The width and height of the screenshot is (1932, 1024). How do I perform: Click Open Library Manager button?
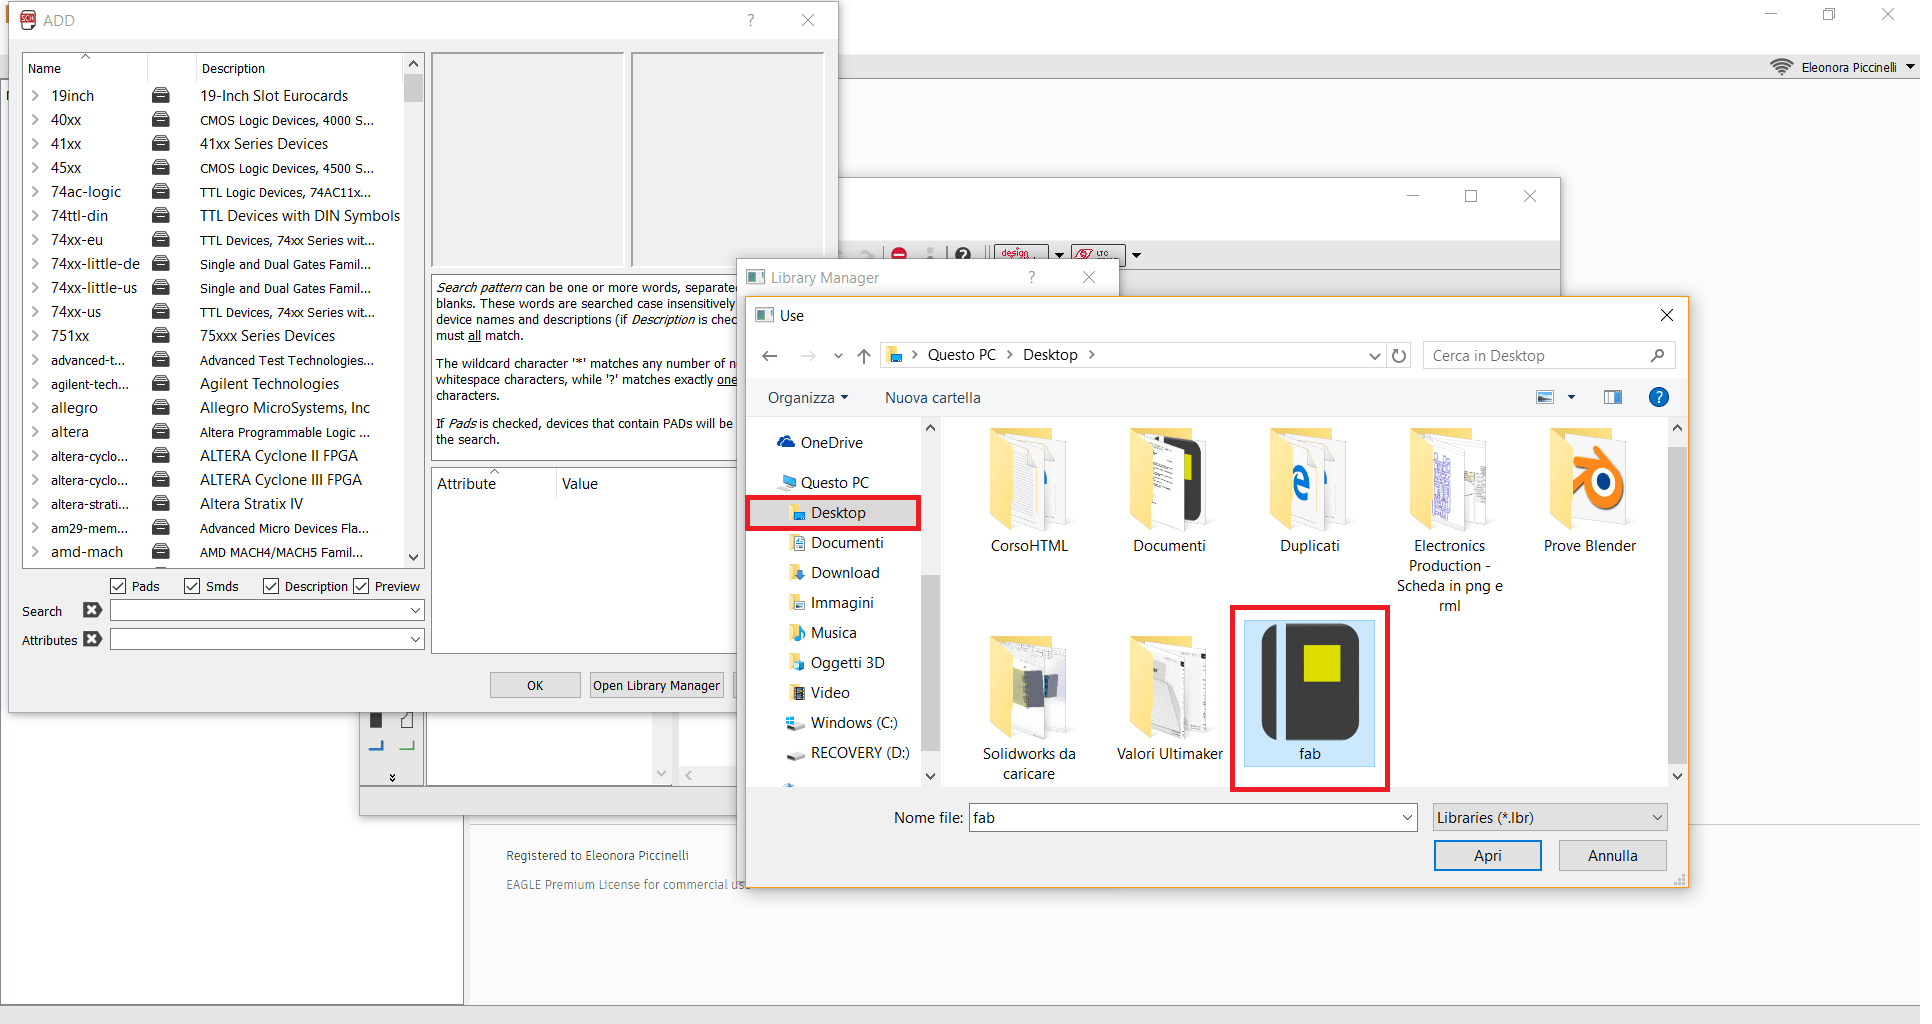click(x=656, y=685)
